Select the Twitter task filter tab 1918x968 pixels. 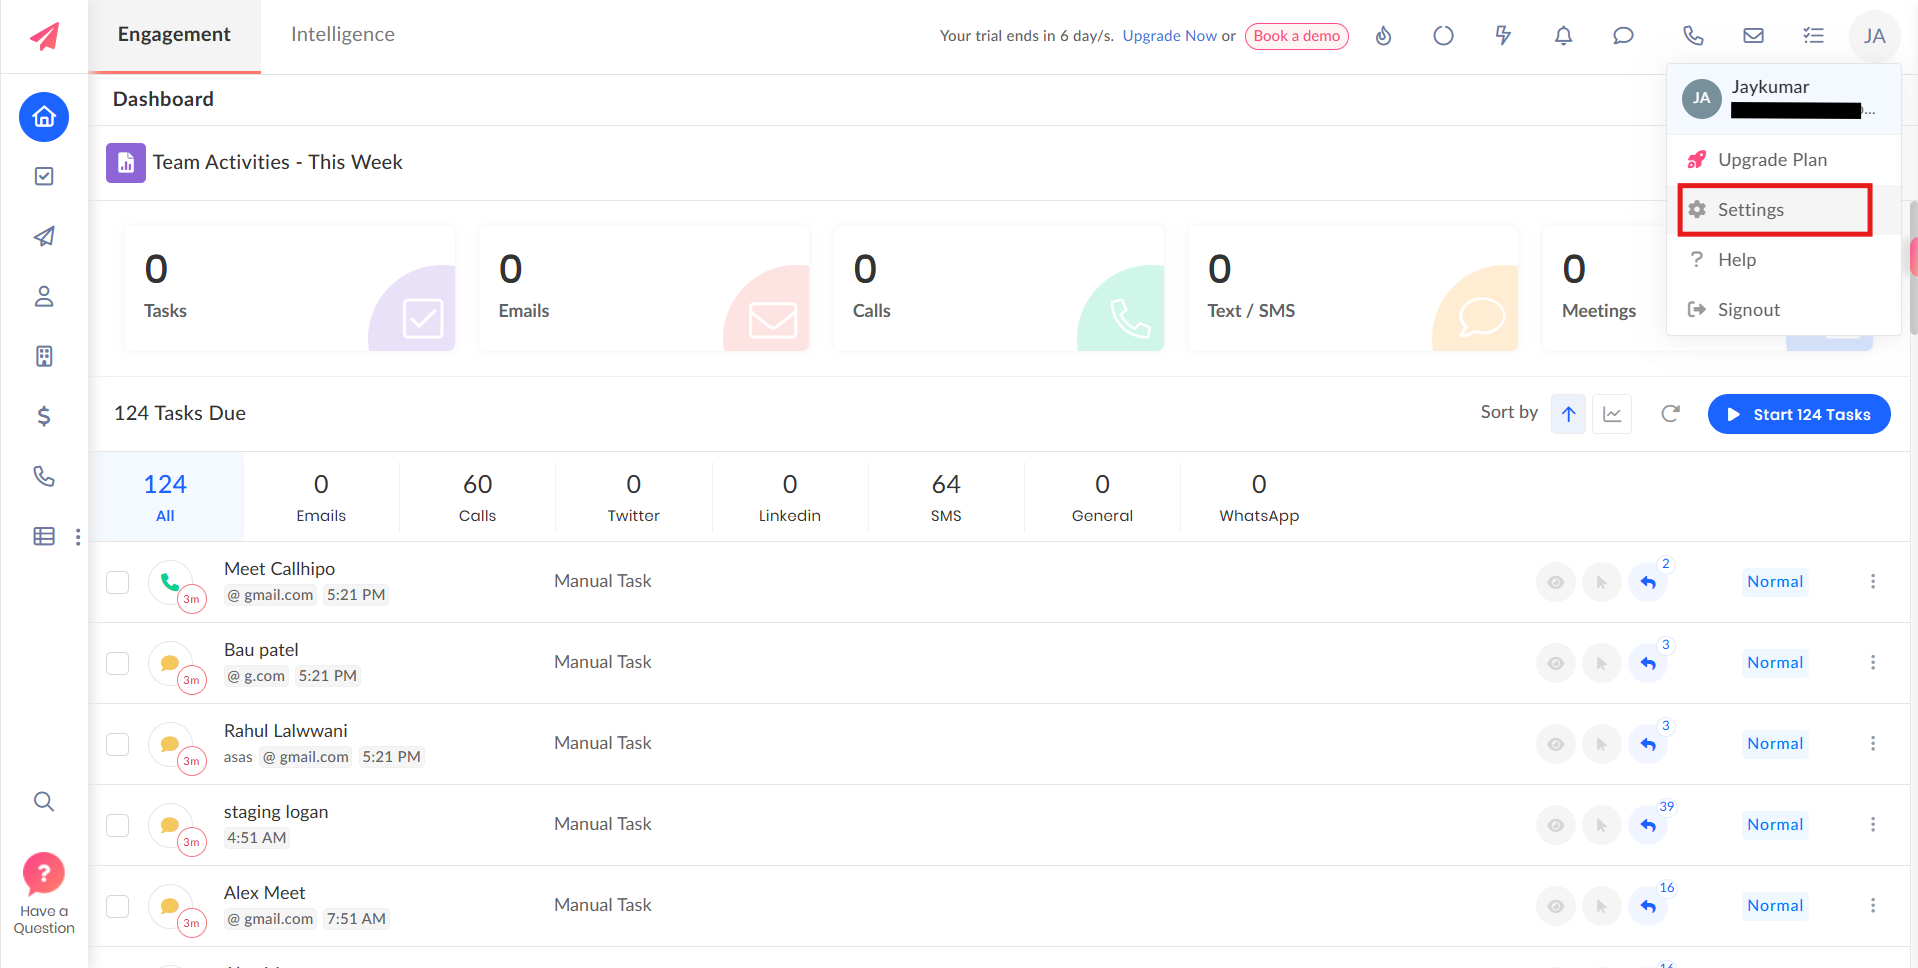pos(633,497)
